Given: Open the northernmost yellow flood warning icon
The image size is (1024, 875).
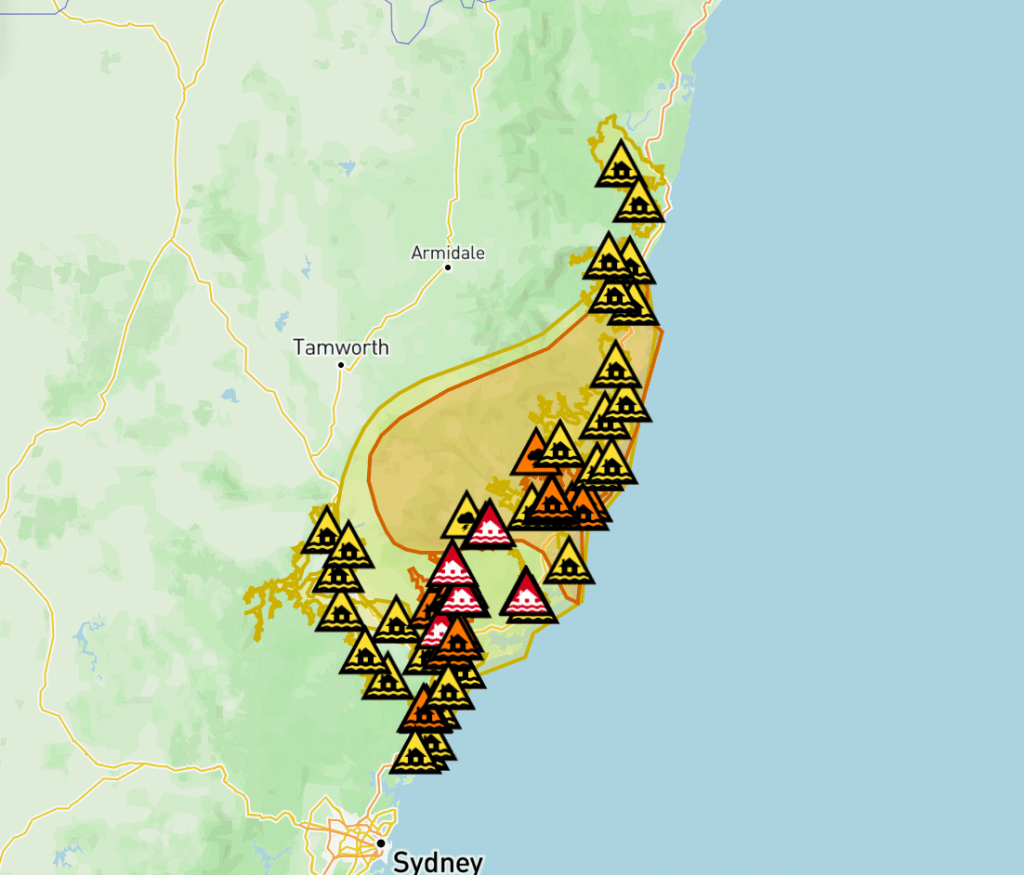Looking at the screenshot, I should (620, 165).
